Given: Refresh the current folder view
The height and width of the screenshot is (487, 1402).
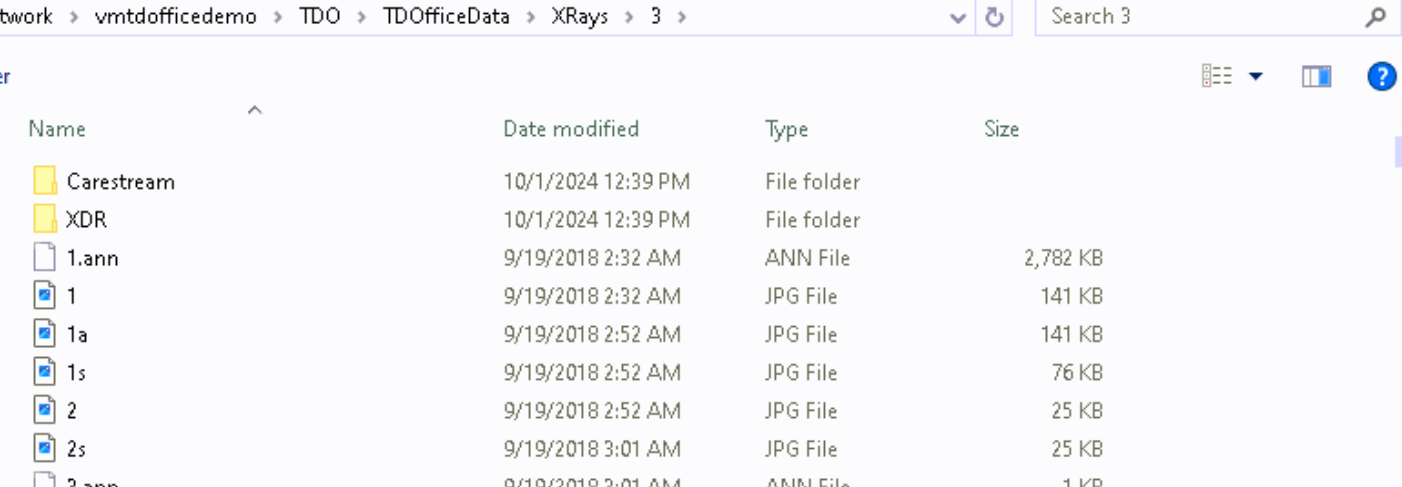Looking at the screenshot, I should click(994, 17).
